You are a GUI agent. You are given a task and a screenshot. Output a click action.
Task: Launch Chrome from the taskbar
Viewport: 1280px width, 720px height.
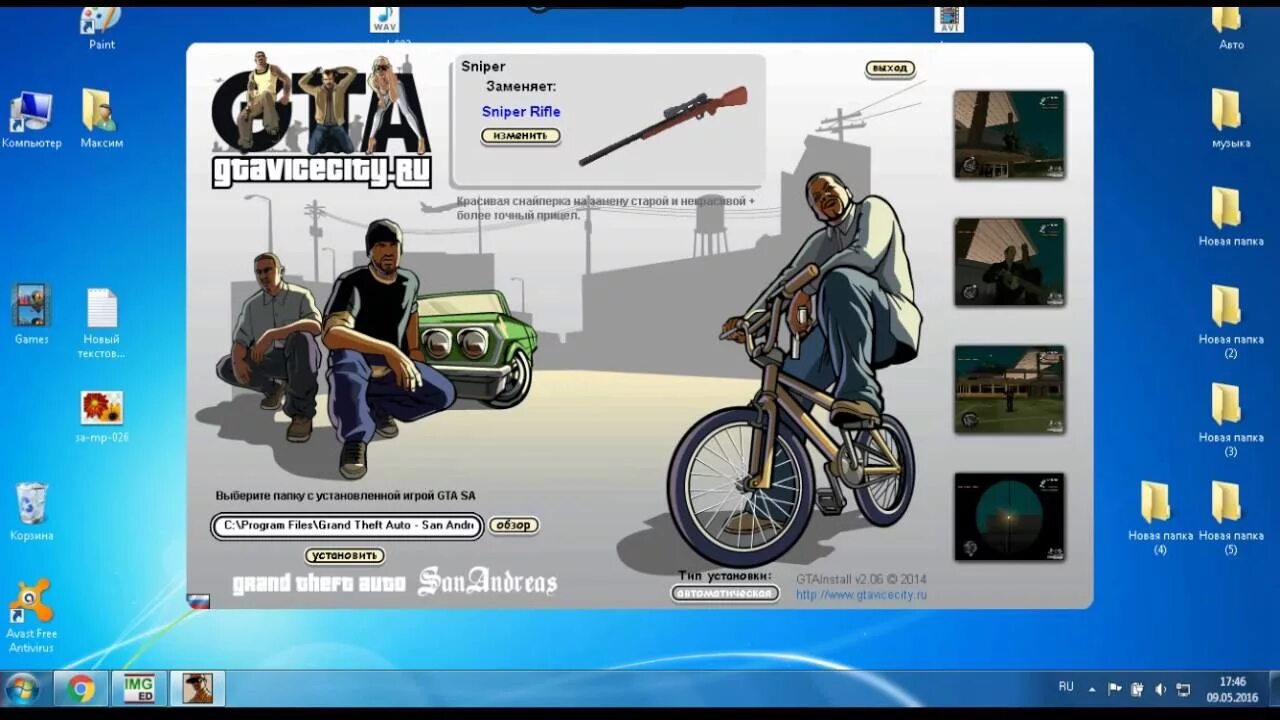(x=82, y=688)
